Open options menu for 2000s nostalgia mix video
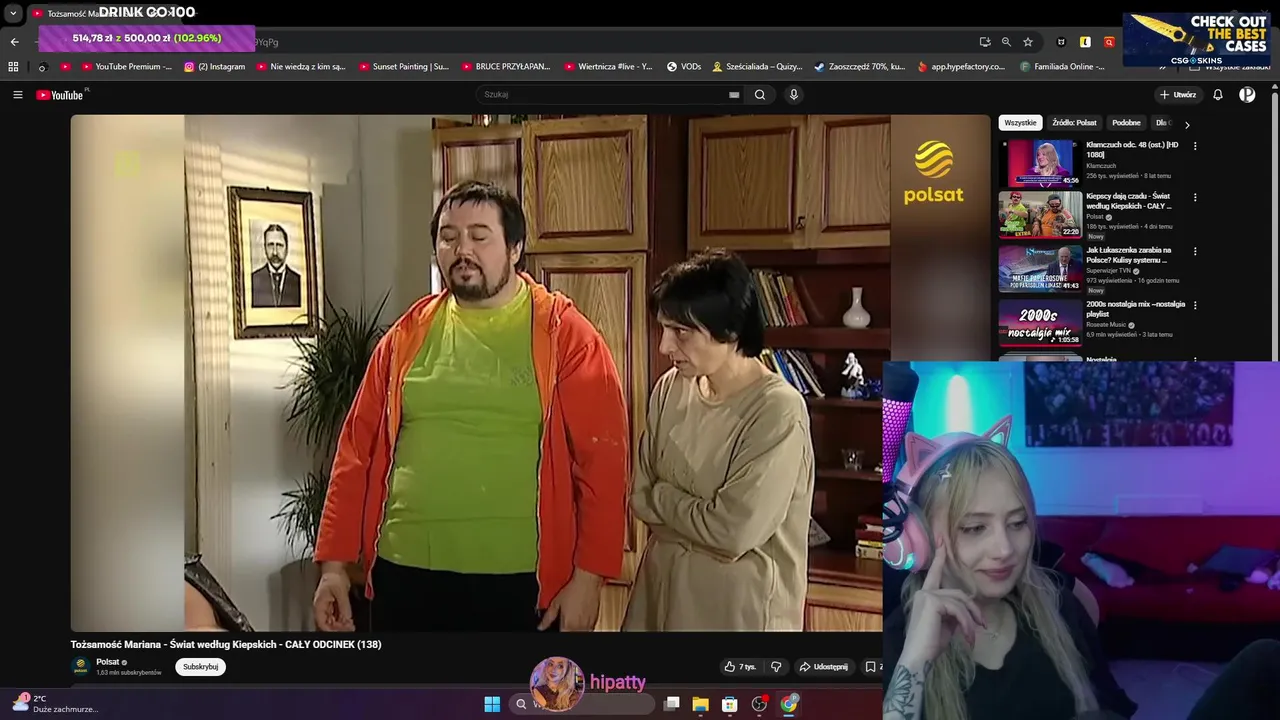The image size is (1280, 720). coord(1195,305)
